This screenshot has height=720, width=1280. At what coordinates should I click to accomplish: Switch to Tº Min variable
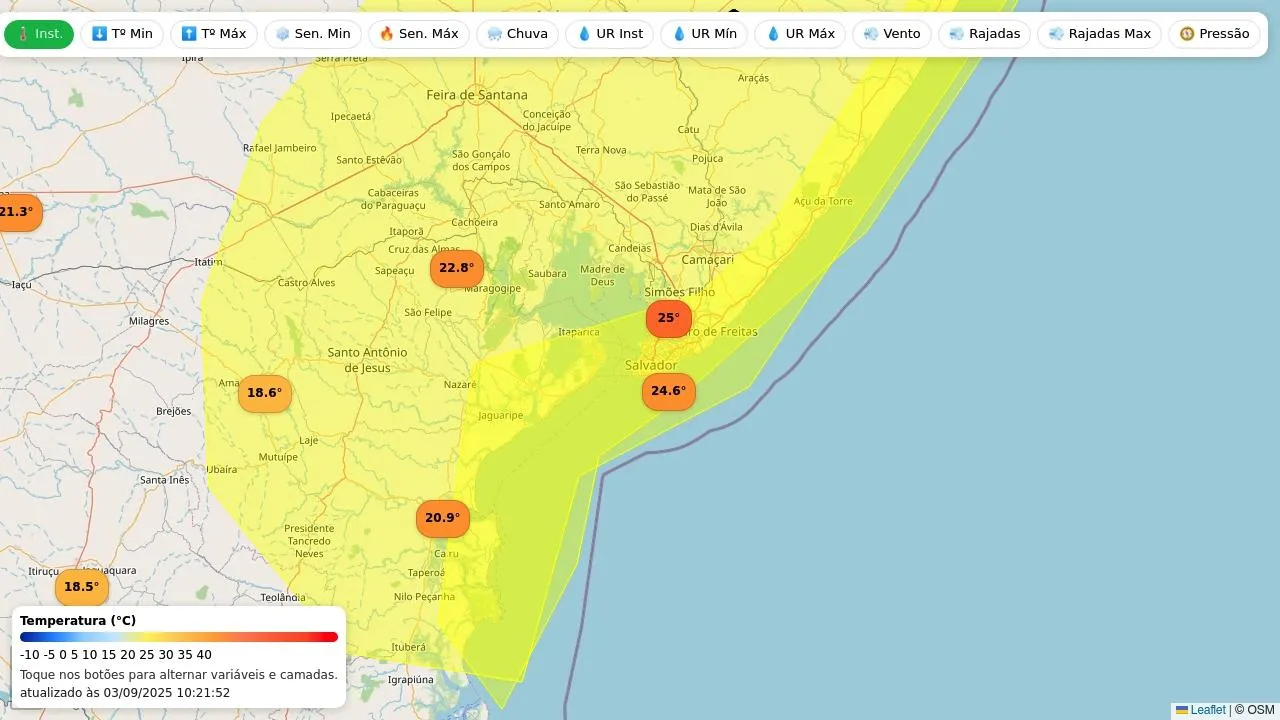pyautogui.click(x=122, y=34)
